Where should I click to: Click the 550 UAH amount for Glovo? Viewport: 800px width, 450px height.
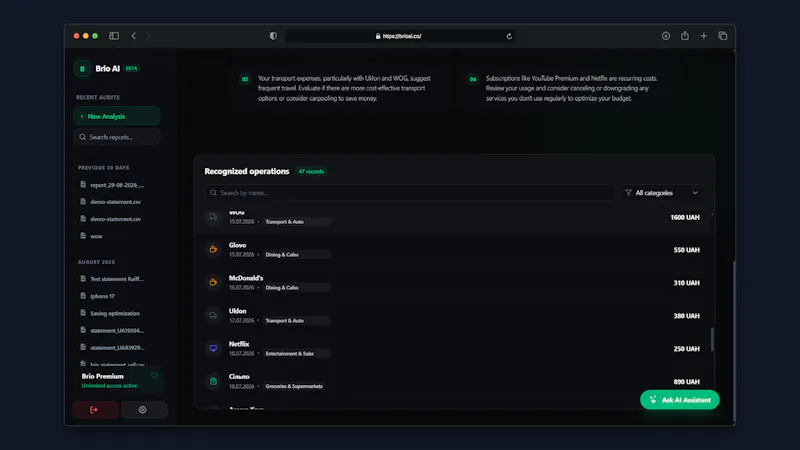pos(686,250)
